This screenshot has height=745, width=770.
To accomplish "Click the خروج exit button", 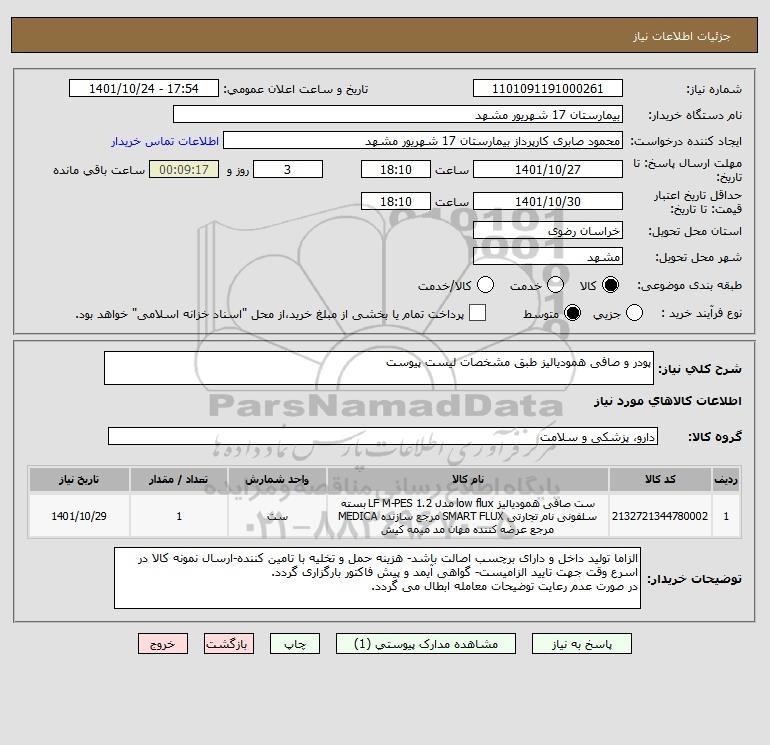I will (163, 644).
